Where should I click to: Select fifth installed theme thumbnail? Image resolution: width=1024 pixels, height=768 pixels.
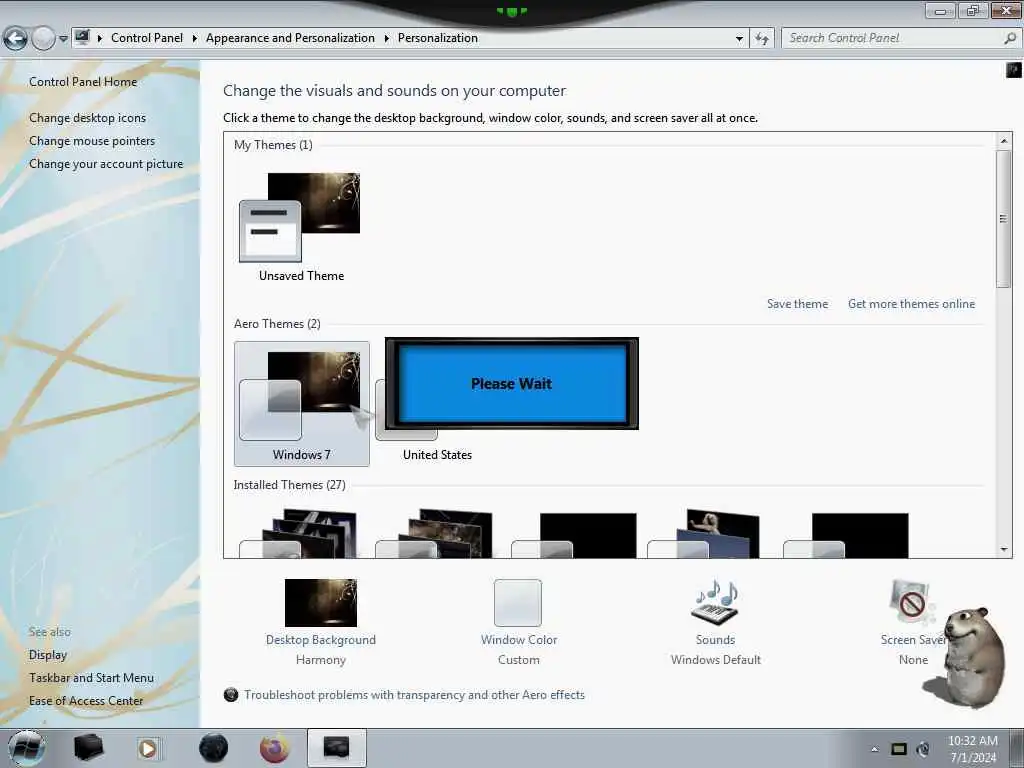click(846, 536)
